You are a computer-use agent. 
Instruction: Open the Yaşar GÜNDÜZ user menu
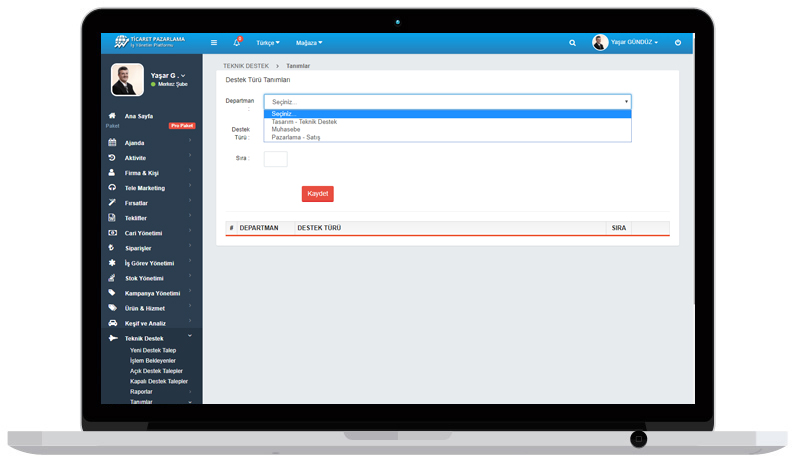click(635, 42)
